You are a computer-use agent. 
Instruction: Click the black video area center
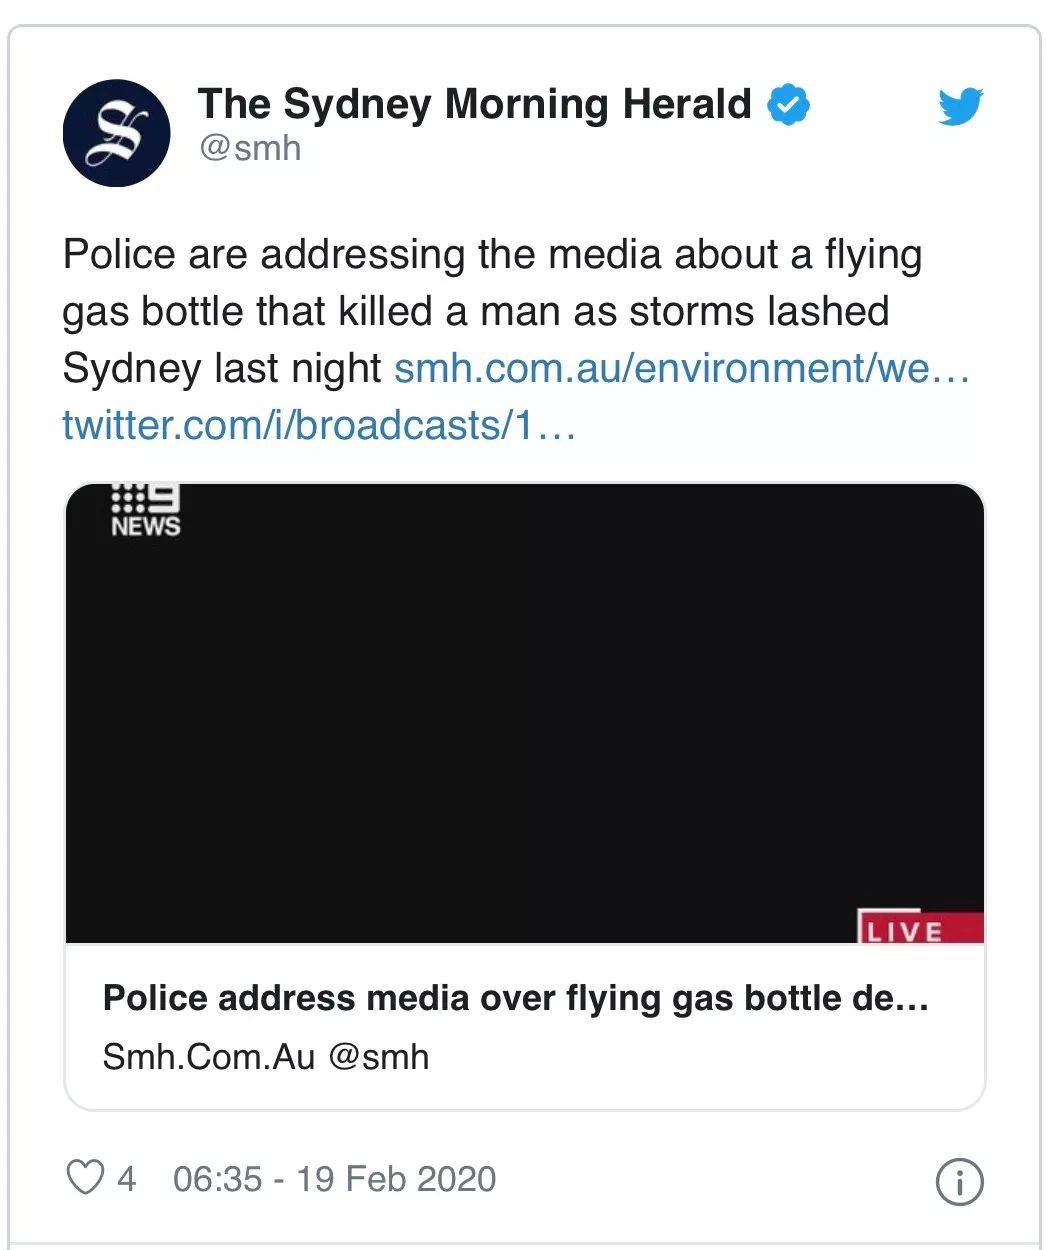pos(525,714)
